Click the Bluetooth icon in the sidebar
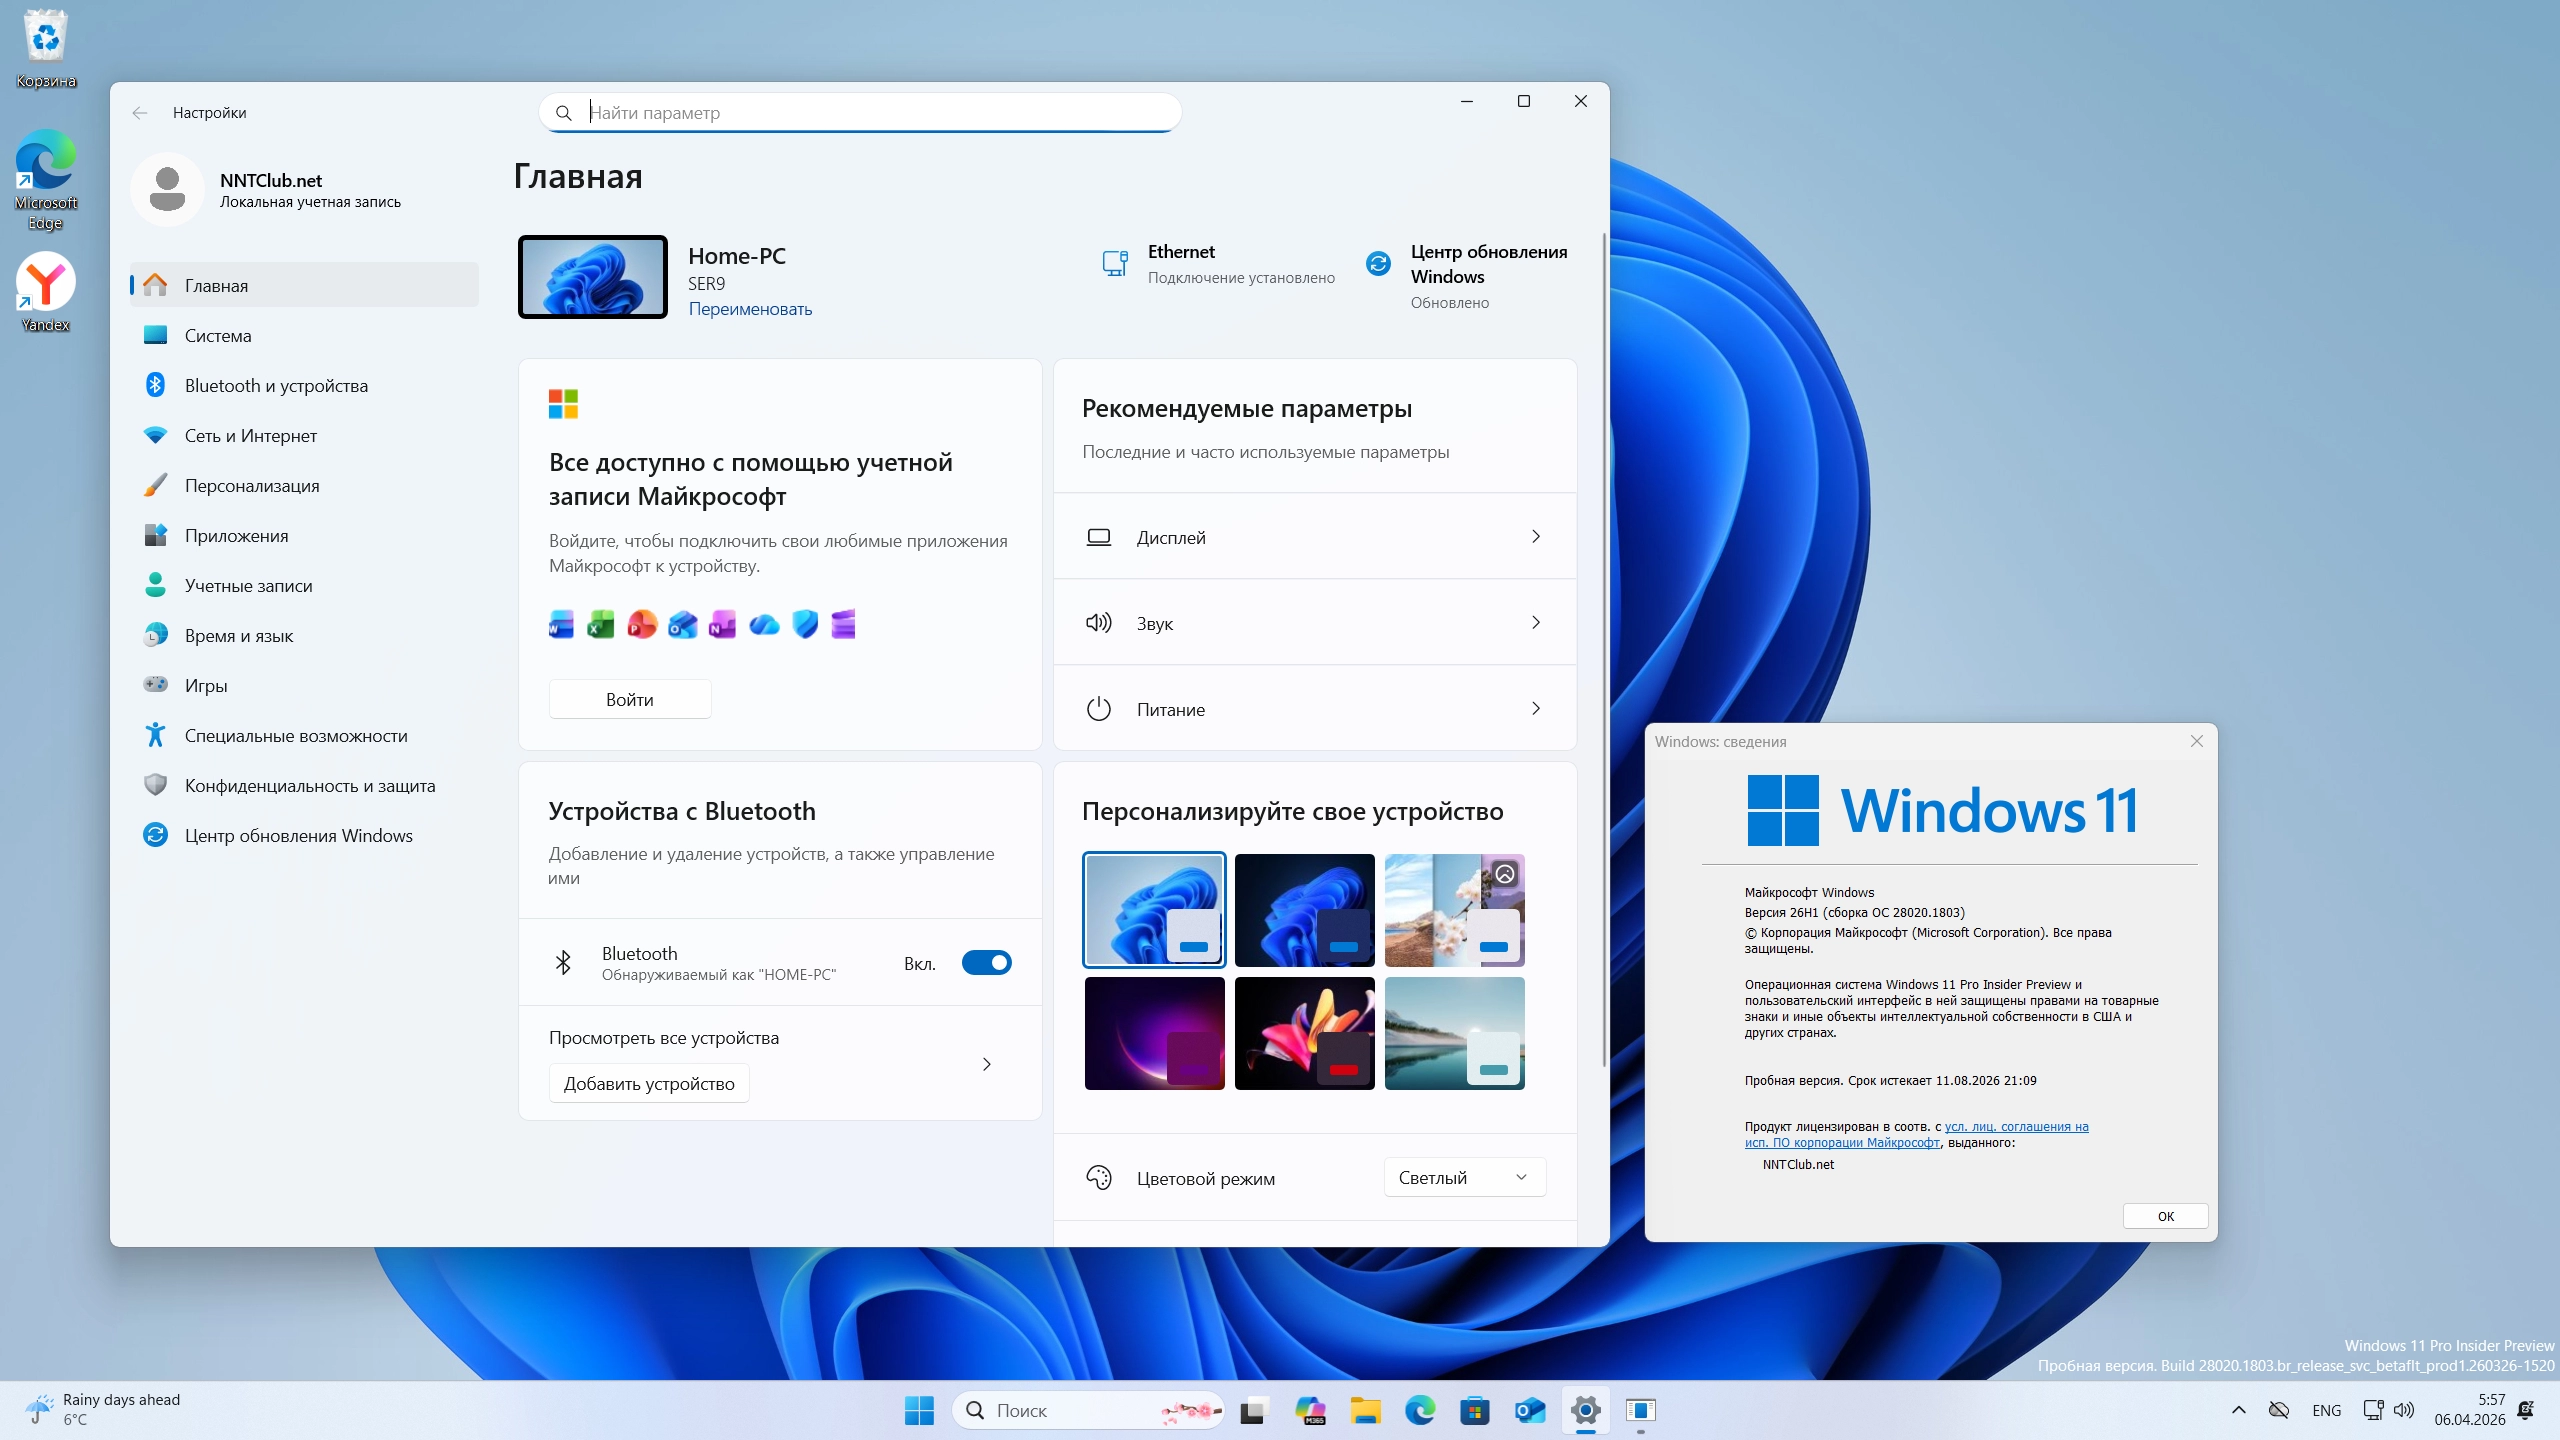 (x=155, y=385)
